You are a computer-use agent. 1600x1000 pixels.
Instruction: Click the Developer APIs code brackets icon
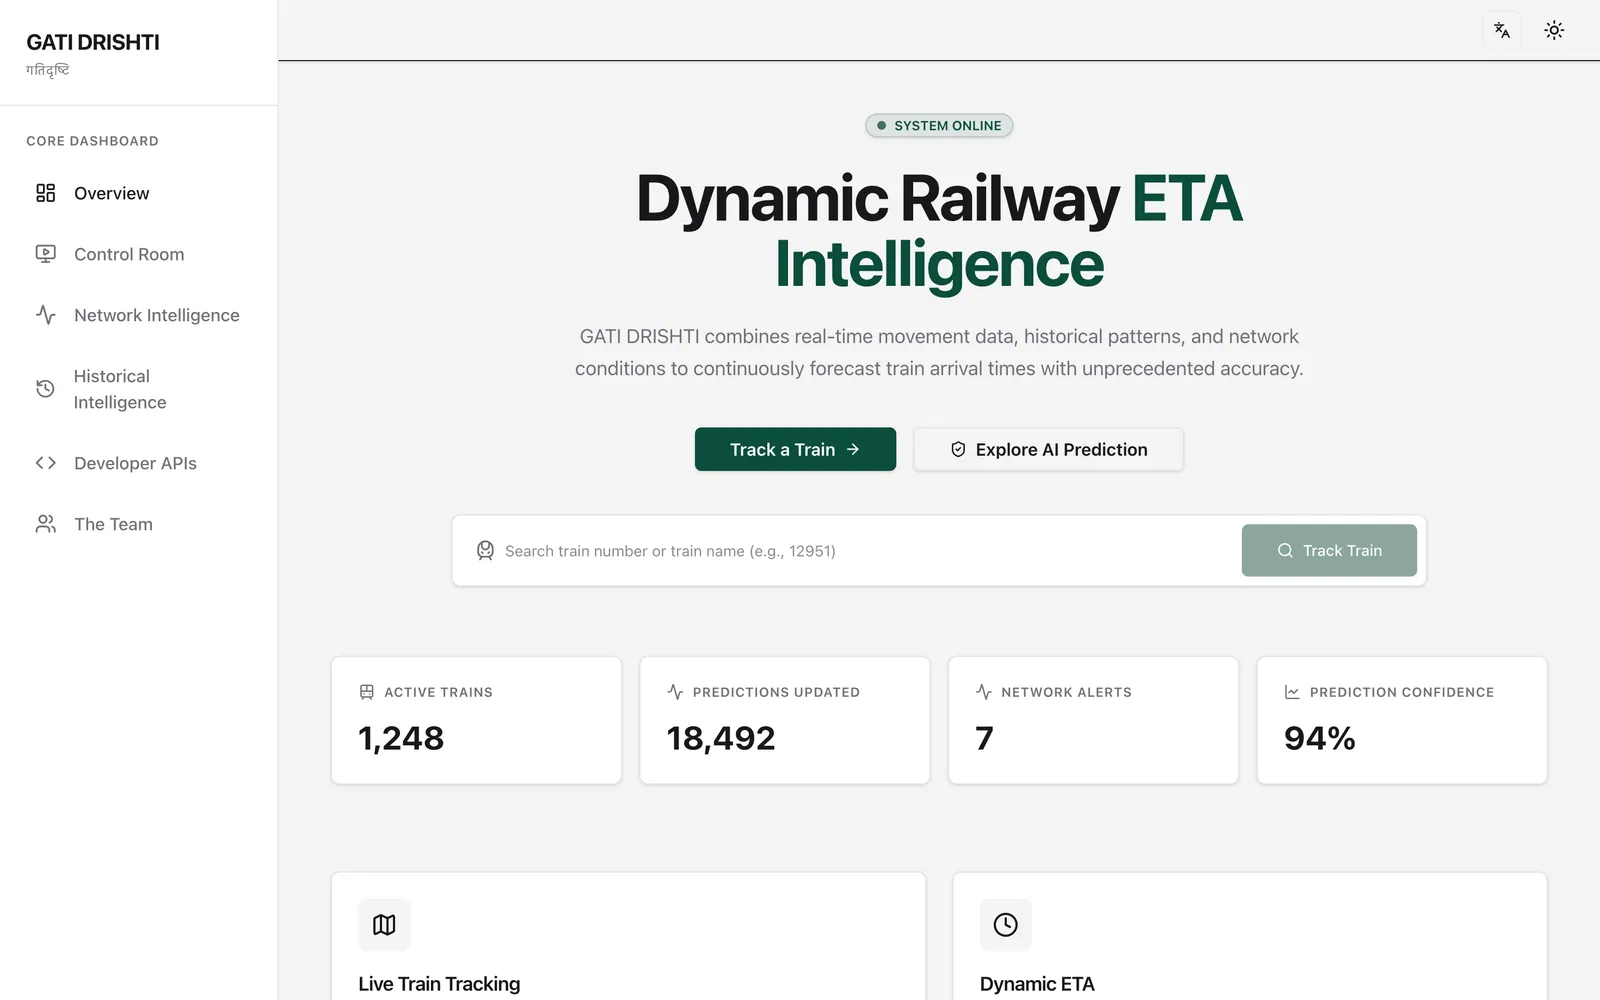coord(46,463)
